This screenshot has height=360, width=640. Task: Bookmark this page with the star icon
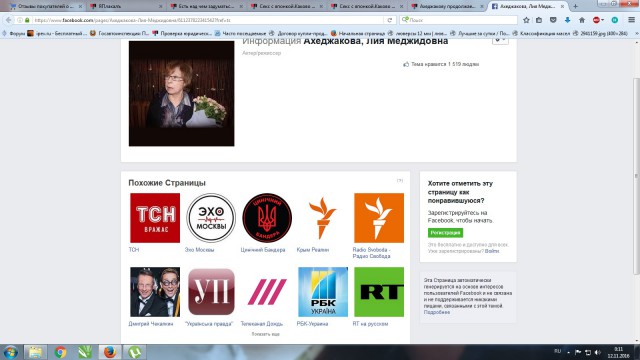[526, 20]
